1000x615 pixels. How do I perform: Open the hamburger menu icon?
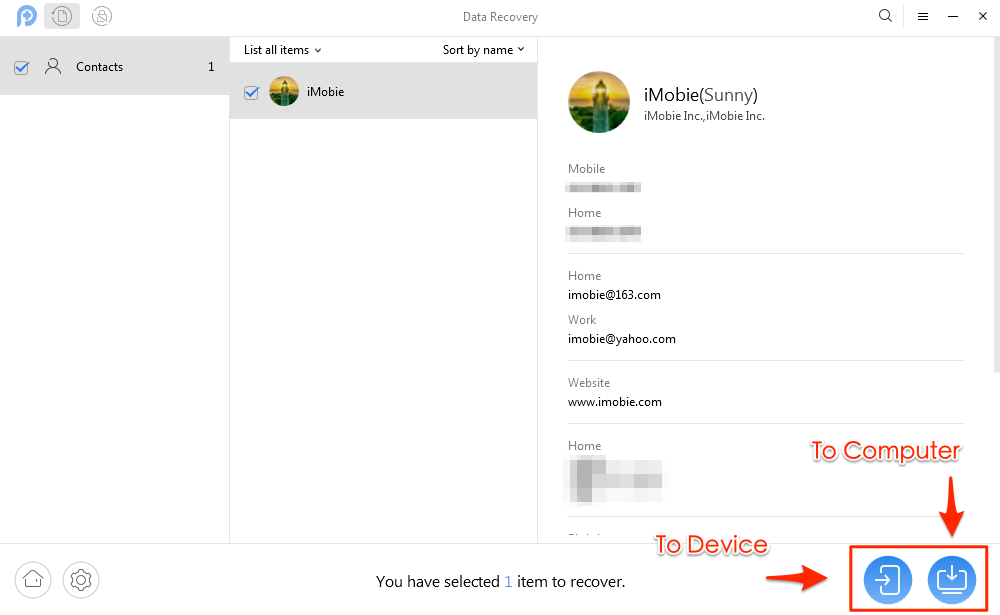tap(923, 17)
